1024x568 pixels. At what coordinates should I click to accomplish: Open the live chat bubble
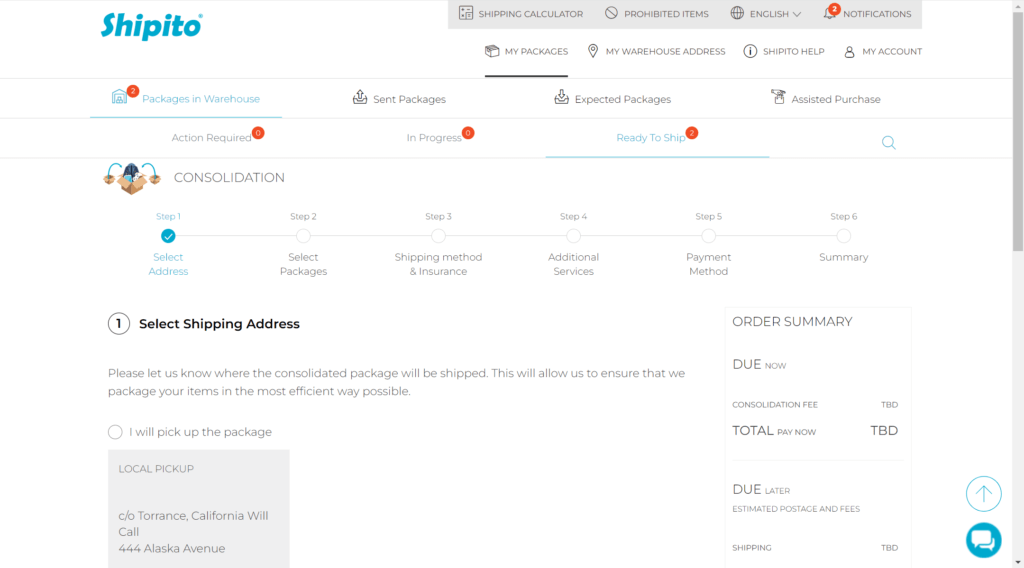click(984, 541)
